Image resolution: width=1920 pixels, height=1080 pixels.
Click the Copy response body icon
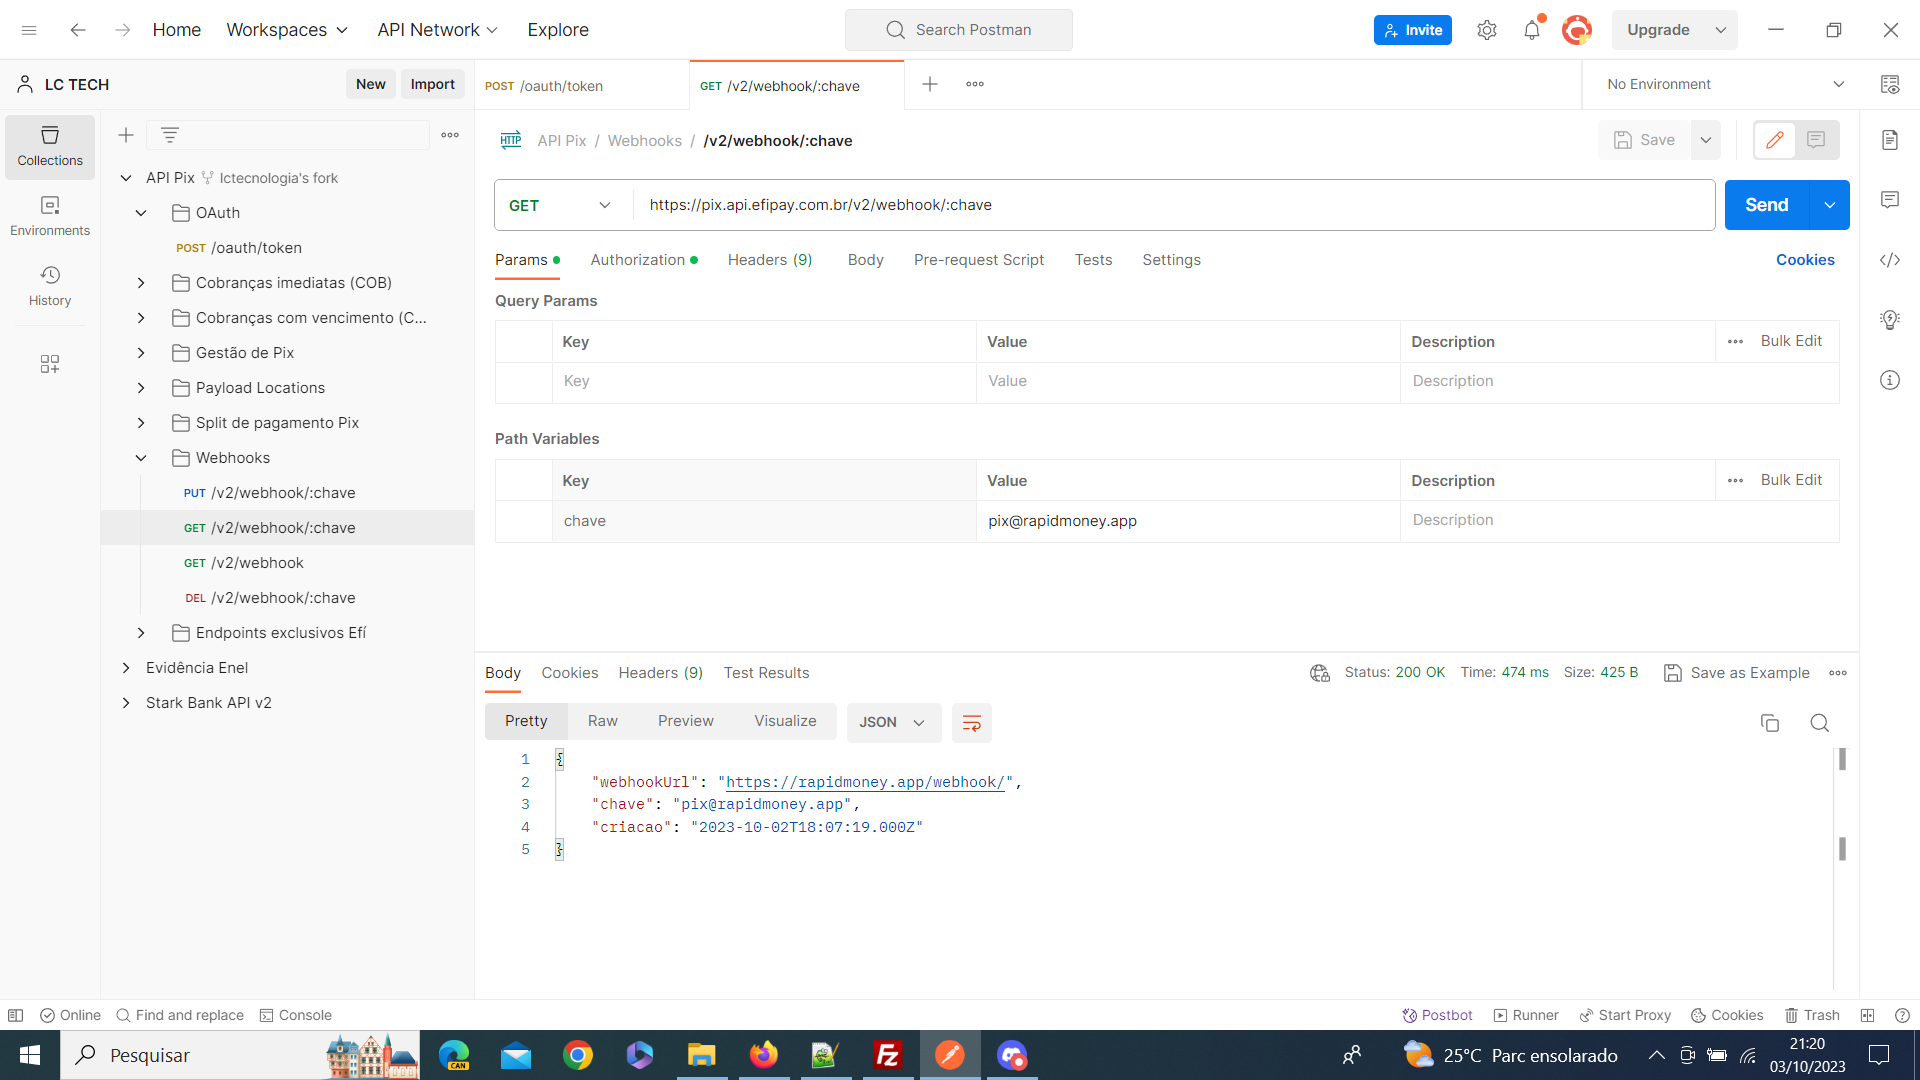1770,721
